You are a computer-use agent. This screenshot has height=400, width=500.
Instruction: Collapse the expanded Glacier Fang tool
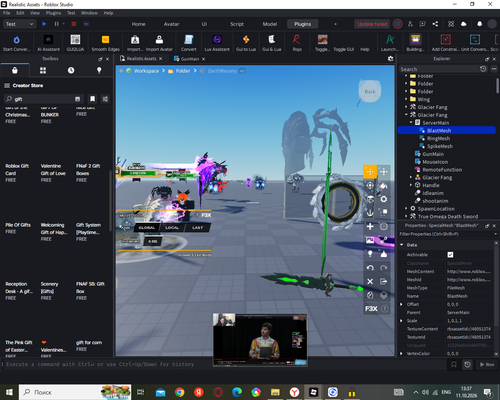tap(406, 115)
